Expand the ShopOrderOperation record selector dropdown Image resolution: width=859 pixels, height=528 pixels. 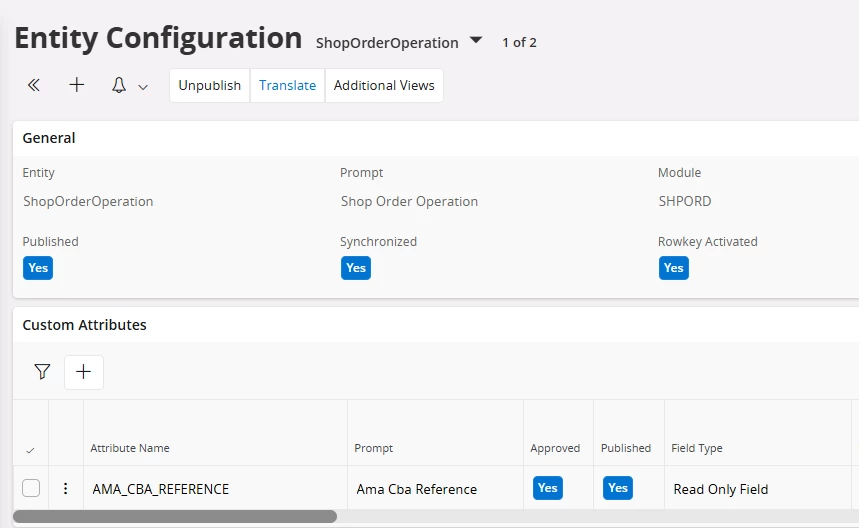point(476,41)
